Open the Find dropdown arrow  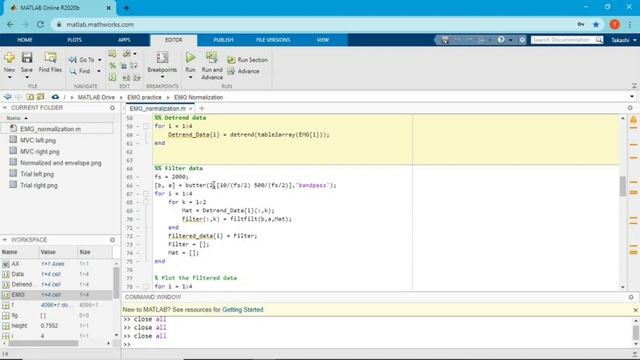point(99,71)
